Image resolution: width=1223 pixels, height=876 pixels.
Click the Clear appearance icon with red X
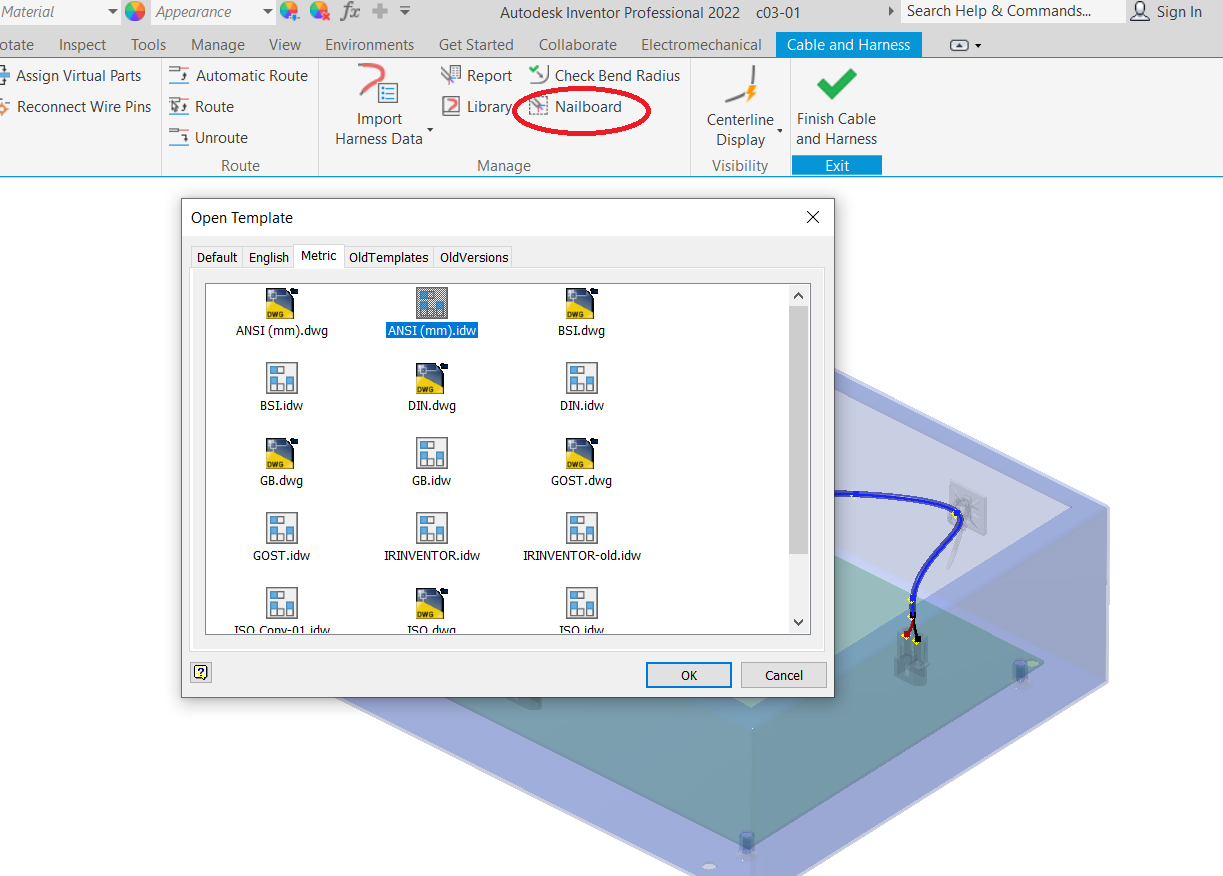(320, 11)
